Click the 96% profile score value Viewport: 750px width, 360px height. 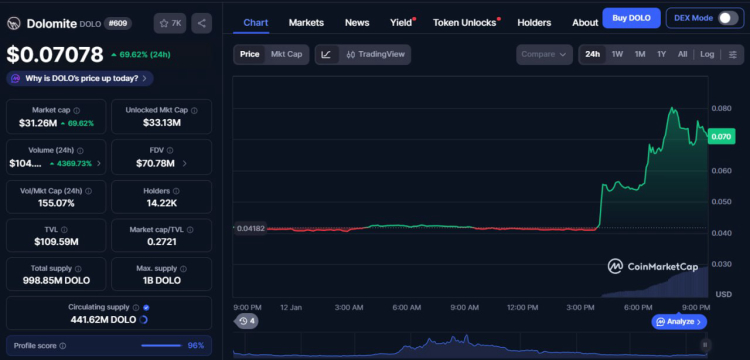[196, 346]
